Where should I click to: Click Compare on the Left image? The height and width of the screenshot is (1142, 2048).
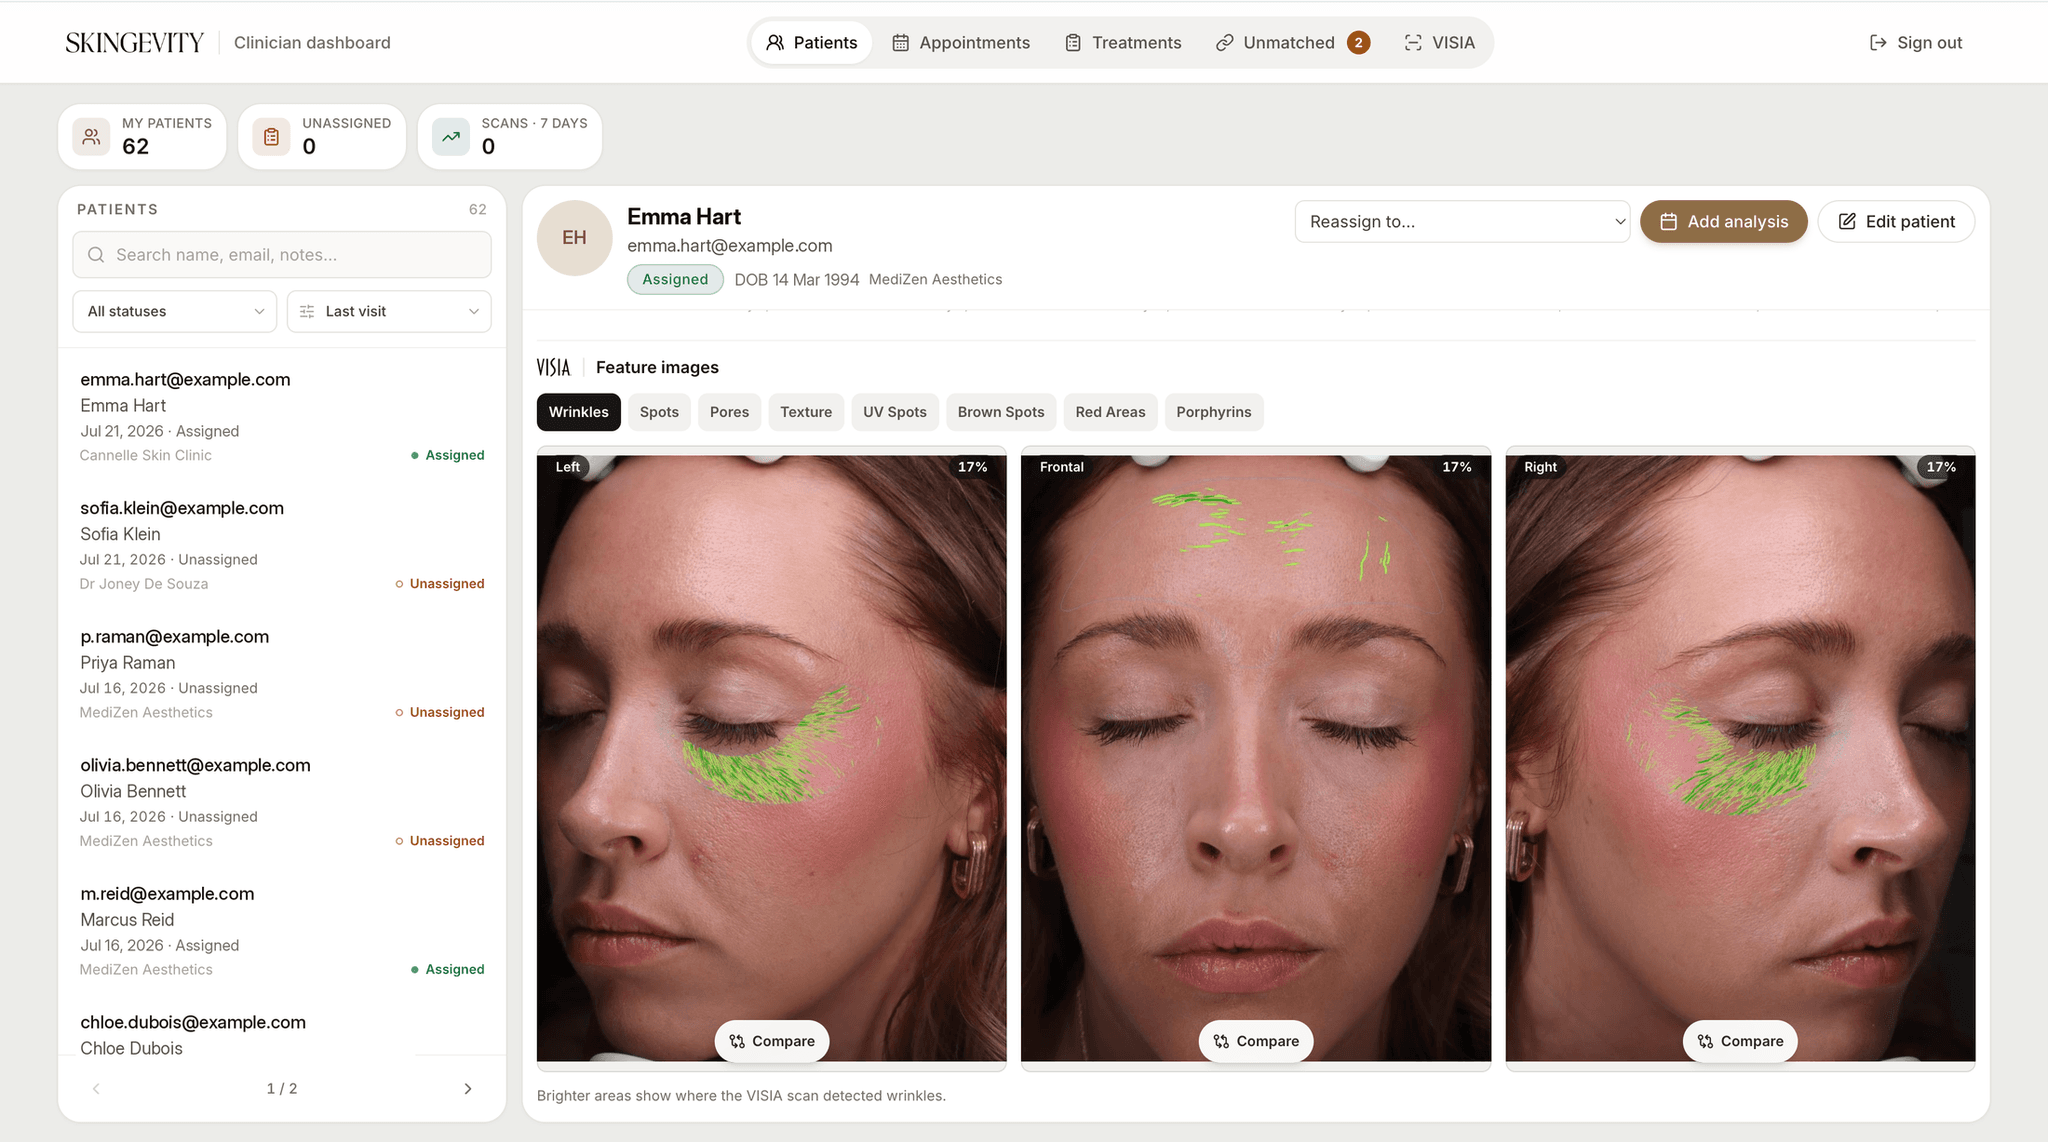point(772,1041)
